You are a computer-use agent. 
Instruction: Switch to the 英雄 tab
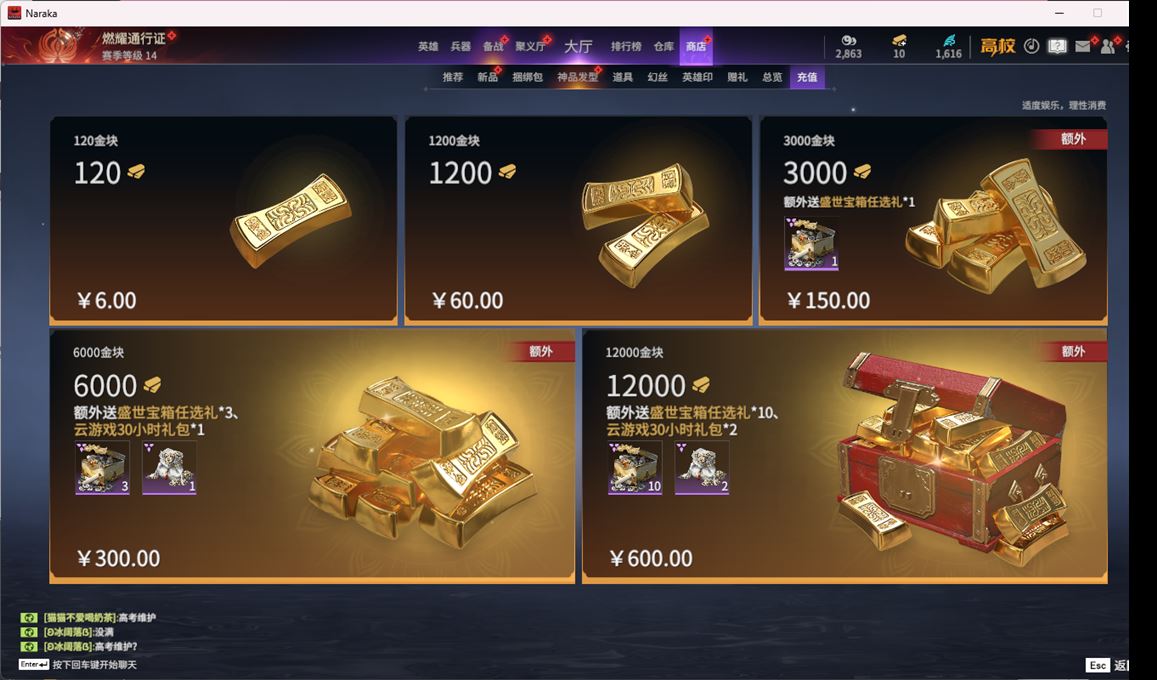[x=428, y=46]
